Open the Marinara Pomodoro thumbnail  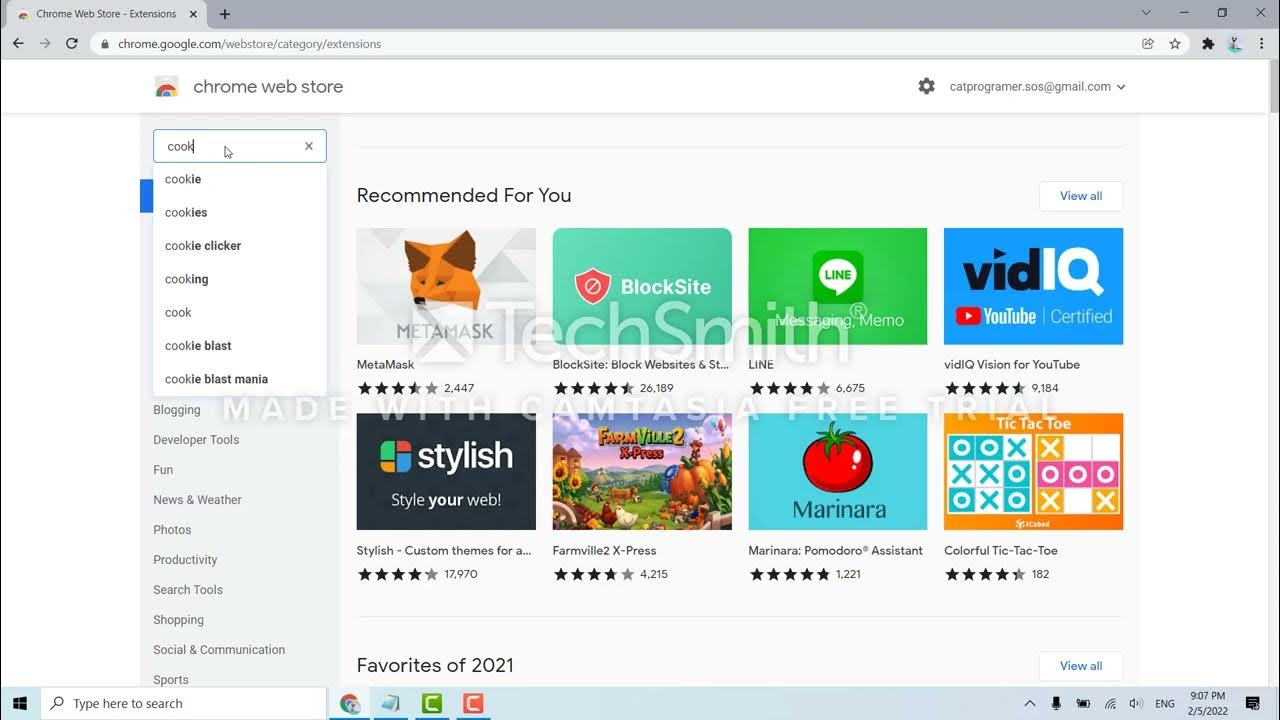click(838, 472)
